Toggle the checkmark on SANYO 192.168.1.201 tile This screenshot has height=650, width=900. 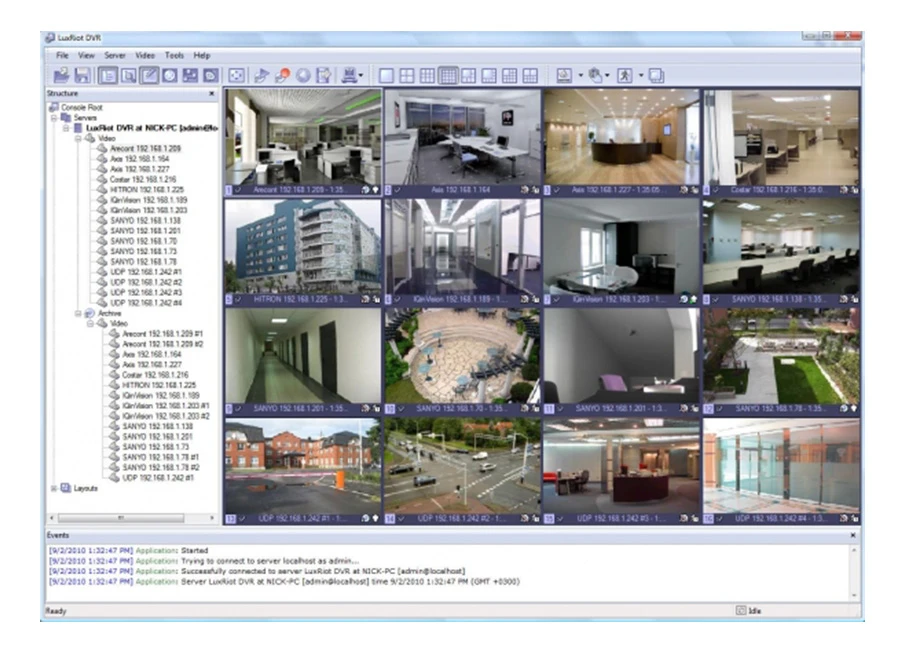[238, 408]
